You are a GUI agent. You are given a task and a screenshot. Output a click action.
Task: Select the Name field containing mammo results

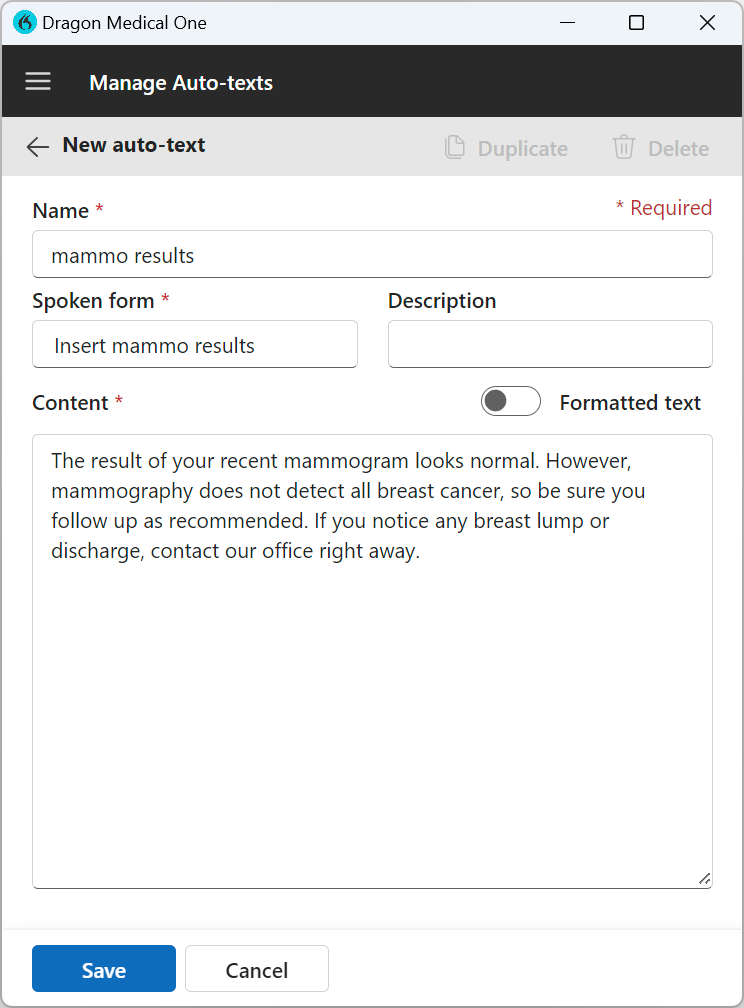click(x=372, y=255)
